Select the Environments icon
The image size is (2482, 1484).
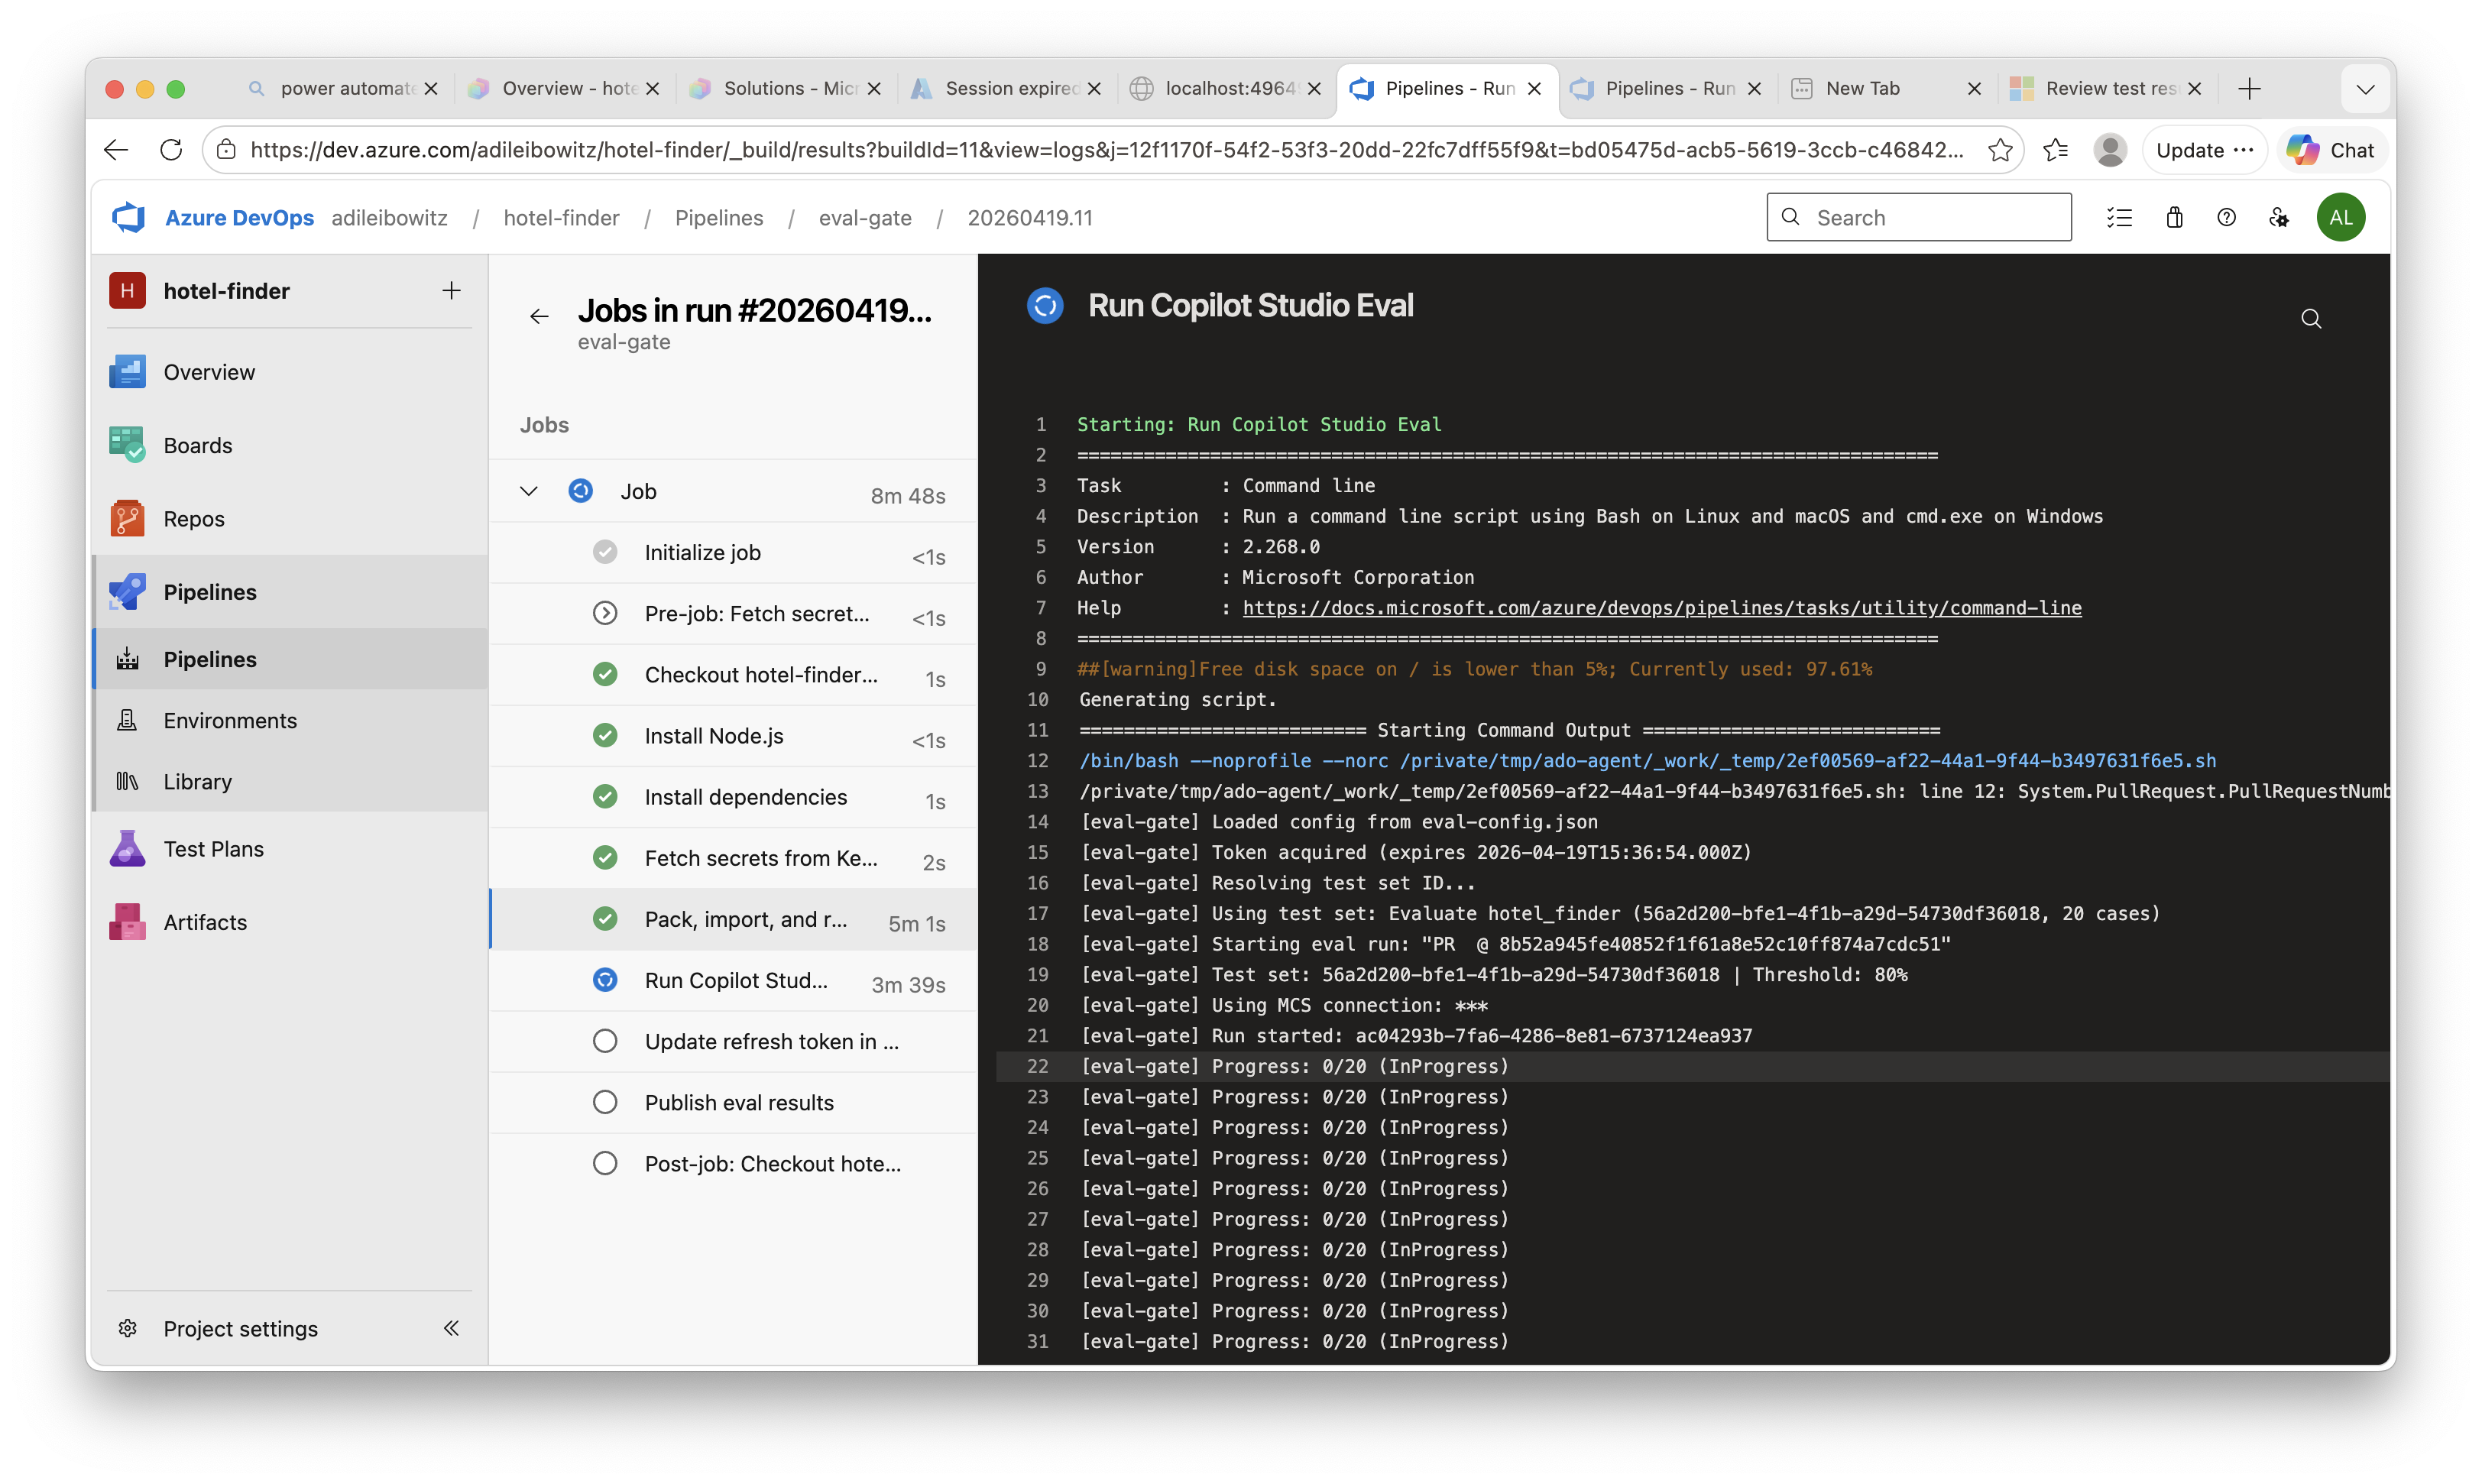coord(127,719)
